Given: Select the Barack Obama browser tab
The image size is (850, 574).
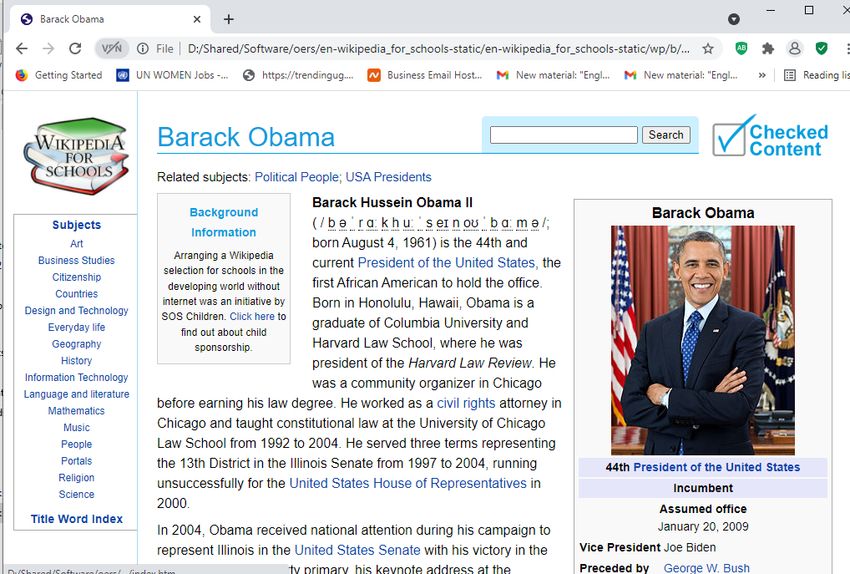Looking at the screenshot, I should click(x=110, y=20).
